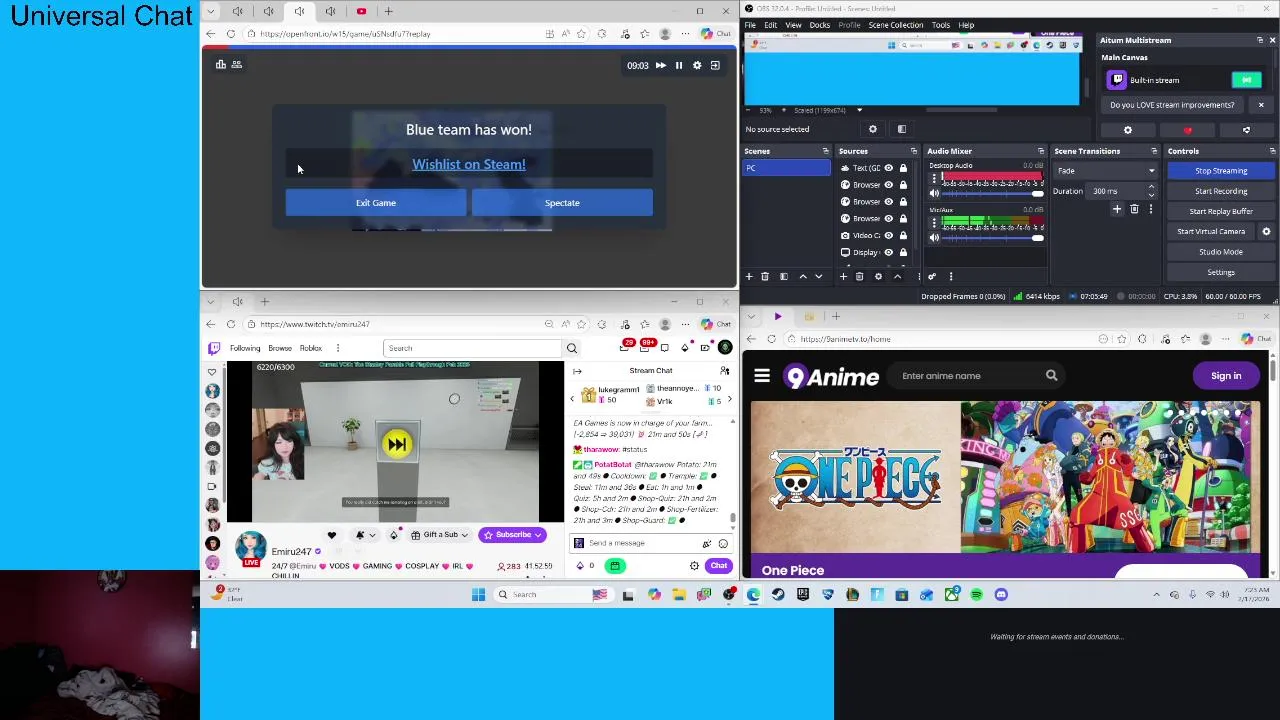The height and width of the screenshot is (720, 1280).
Task: Enable Studio Mode in OBS
Action: (x=1221, y=252)
